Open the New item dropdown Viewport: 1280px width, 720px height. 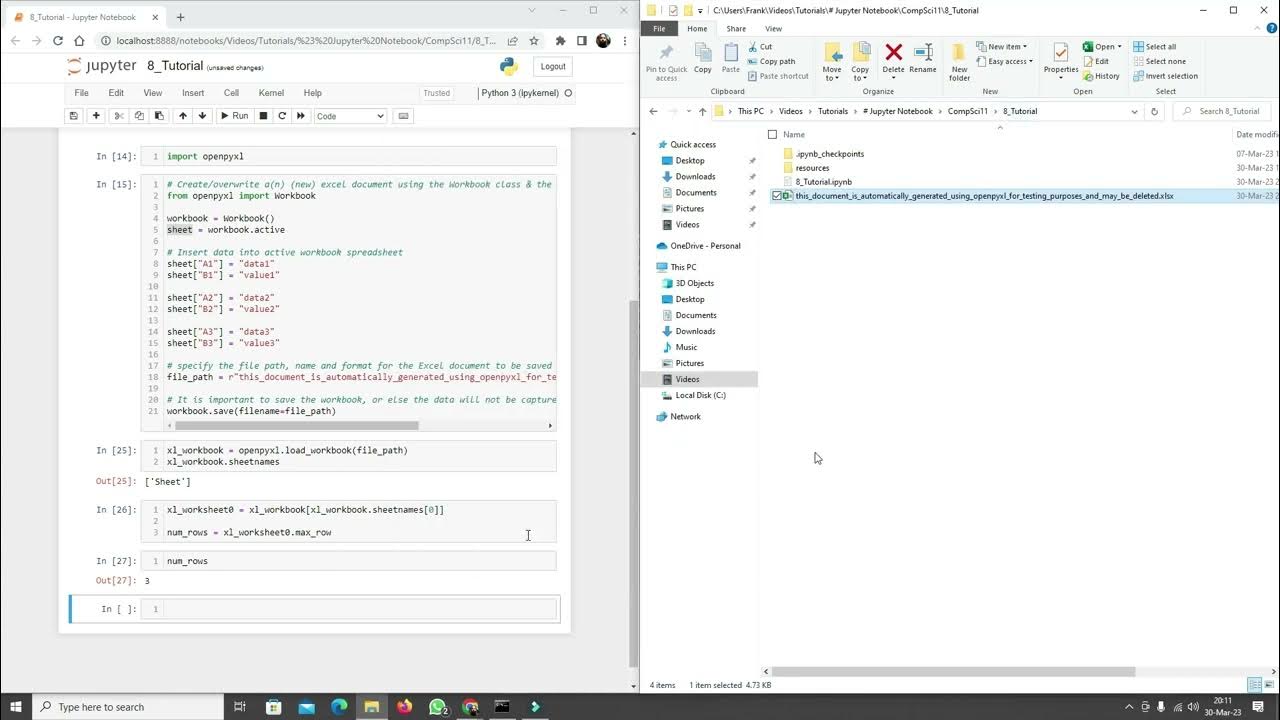click(x=1002, y=46)
